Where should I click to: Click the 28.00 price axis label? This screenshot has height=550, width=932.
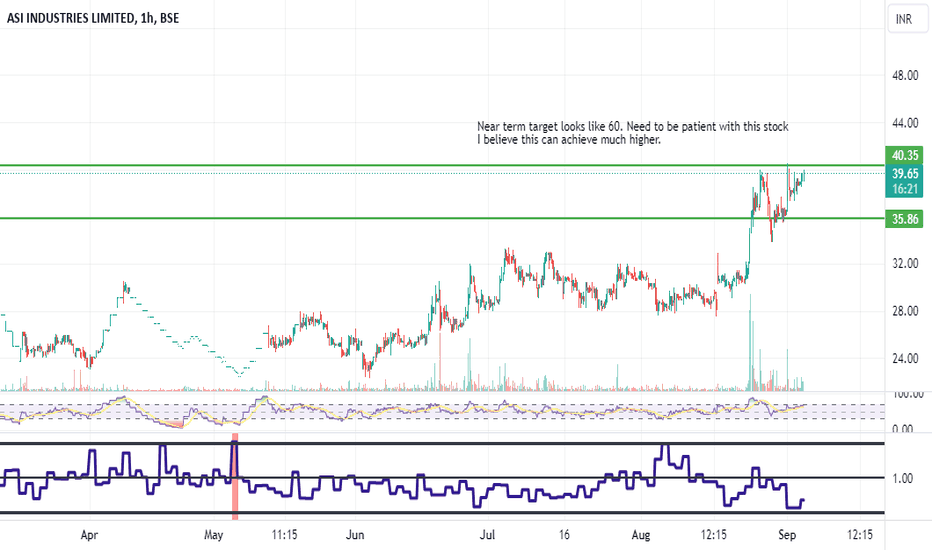click(x=905, y=311)
